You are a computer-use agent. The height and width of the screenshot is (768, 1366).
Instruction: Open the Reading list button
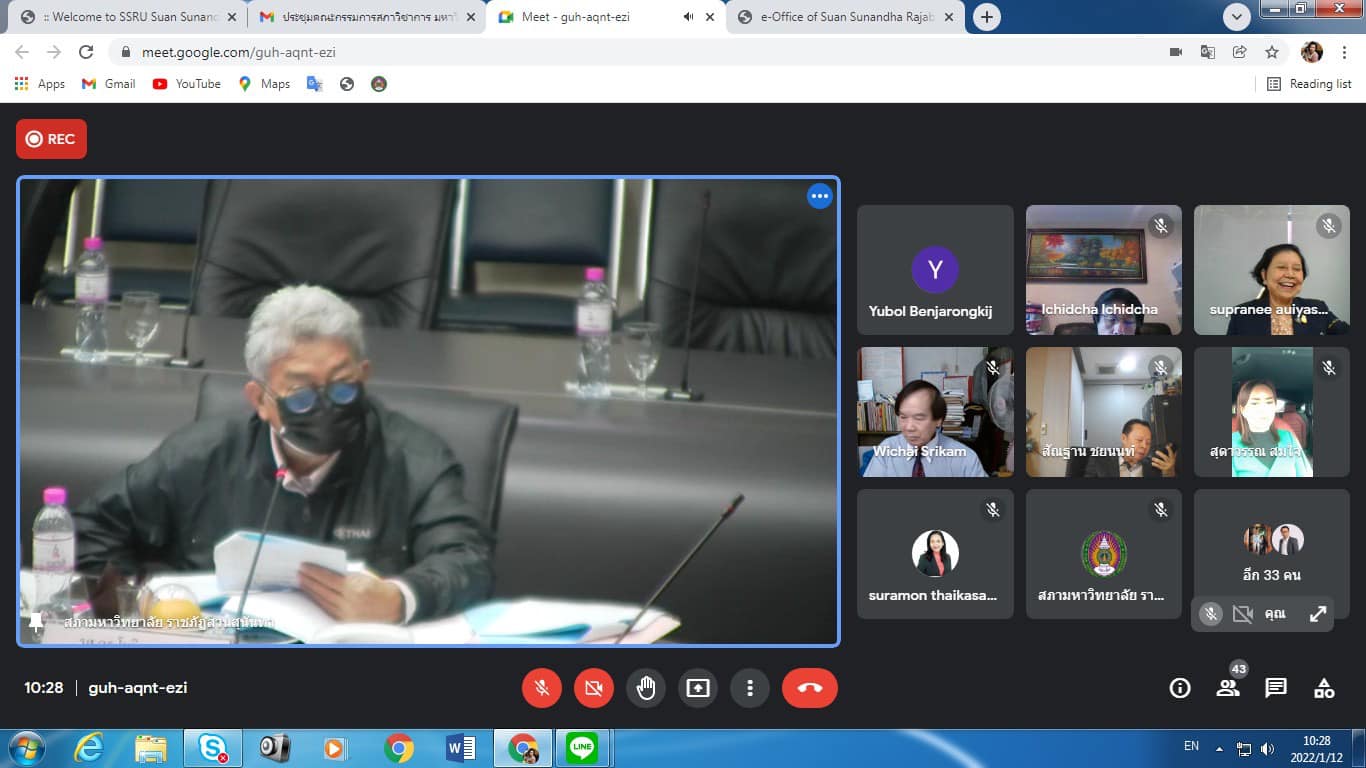tap(1309, 84)
